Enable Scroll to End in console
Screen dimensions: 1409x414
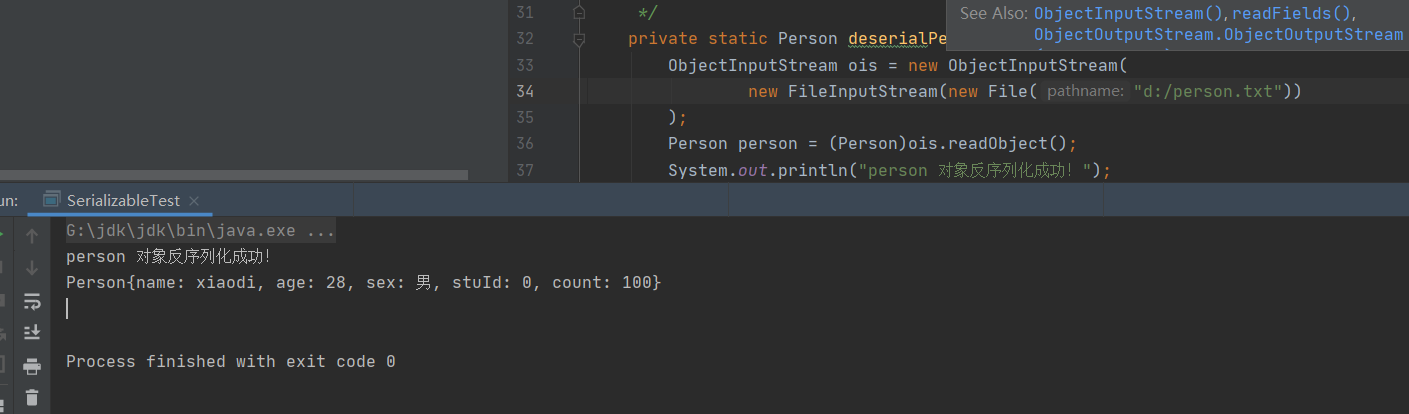pos(32,332)
